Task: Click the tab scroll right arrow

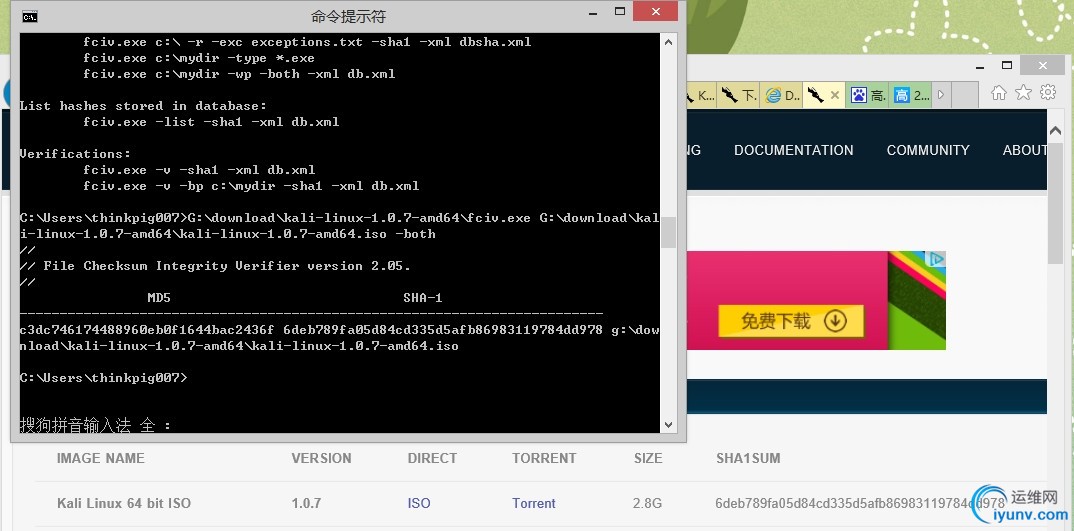Action: [940, 95]
